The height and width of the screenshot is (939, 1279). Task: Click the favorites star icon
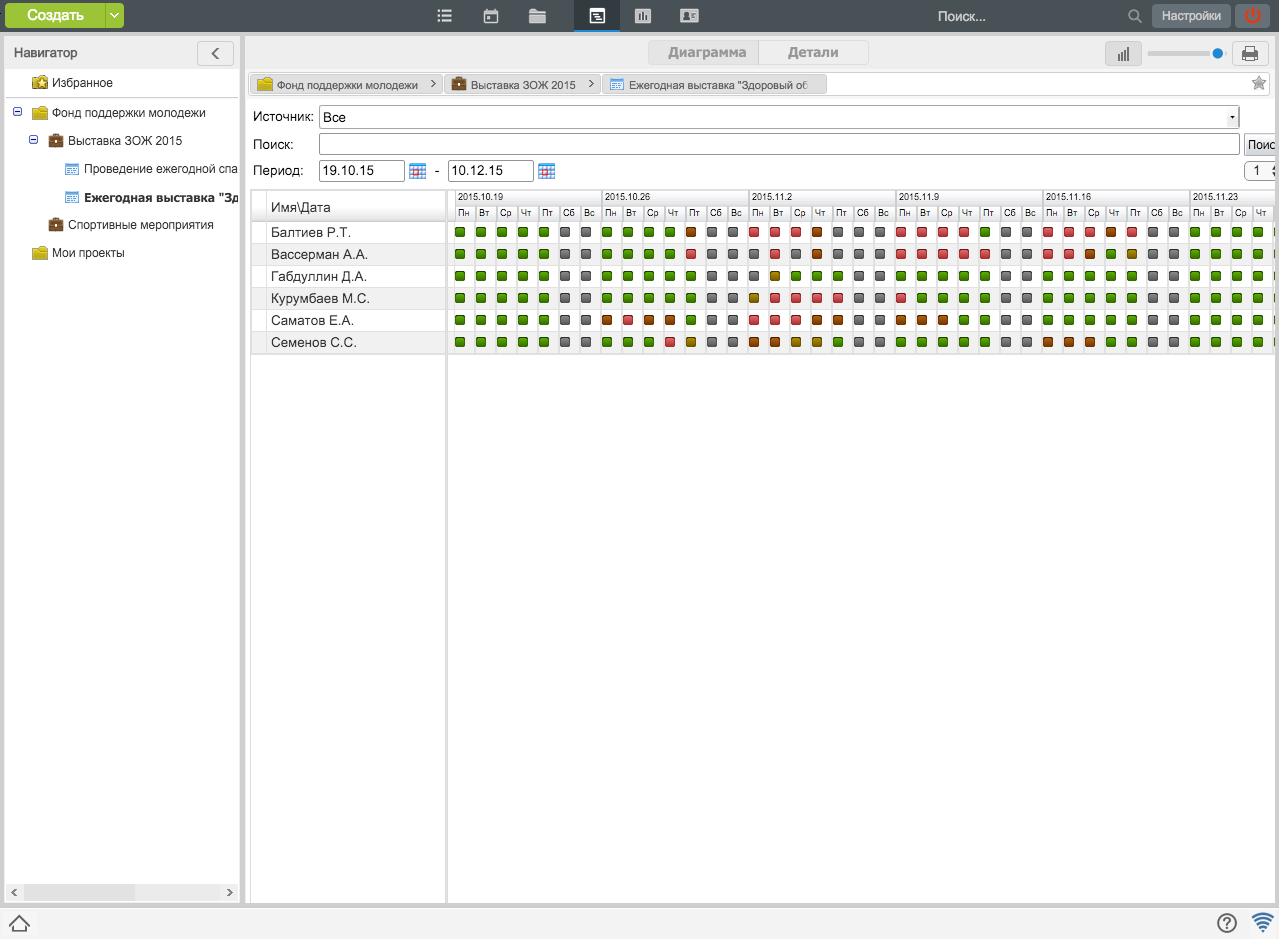[1259, 83]
